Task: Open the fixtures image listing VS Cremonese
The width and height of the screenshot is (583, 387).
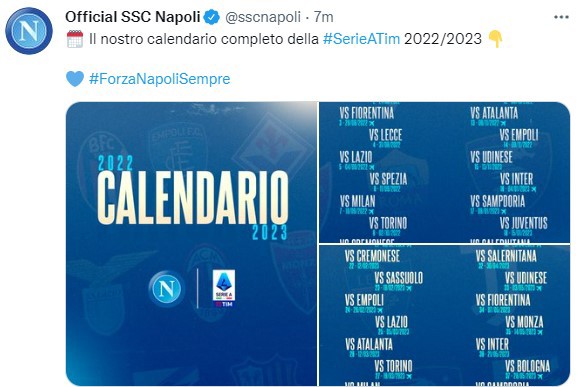Action: pyautogui.click(x=445, y=315)
